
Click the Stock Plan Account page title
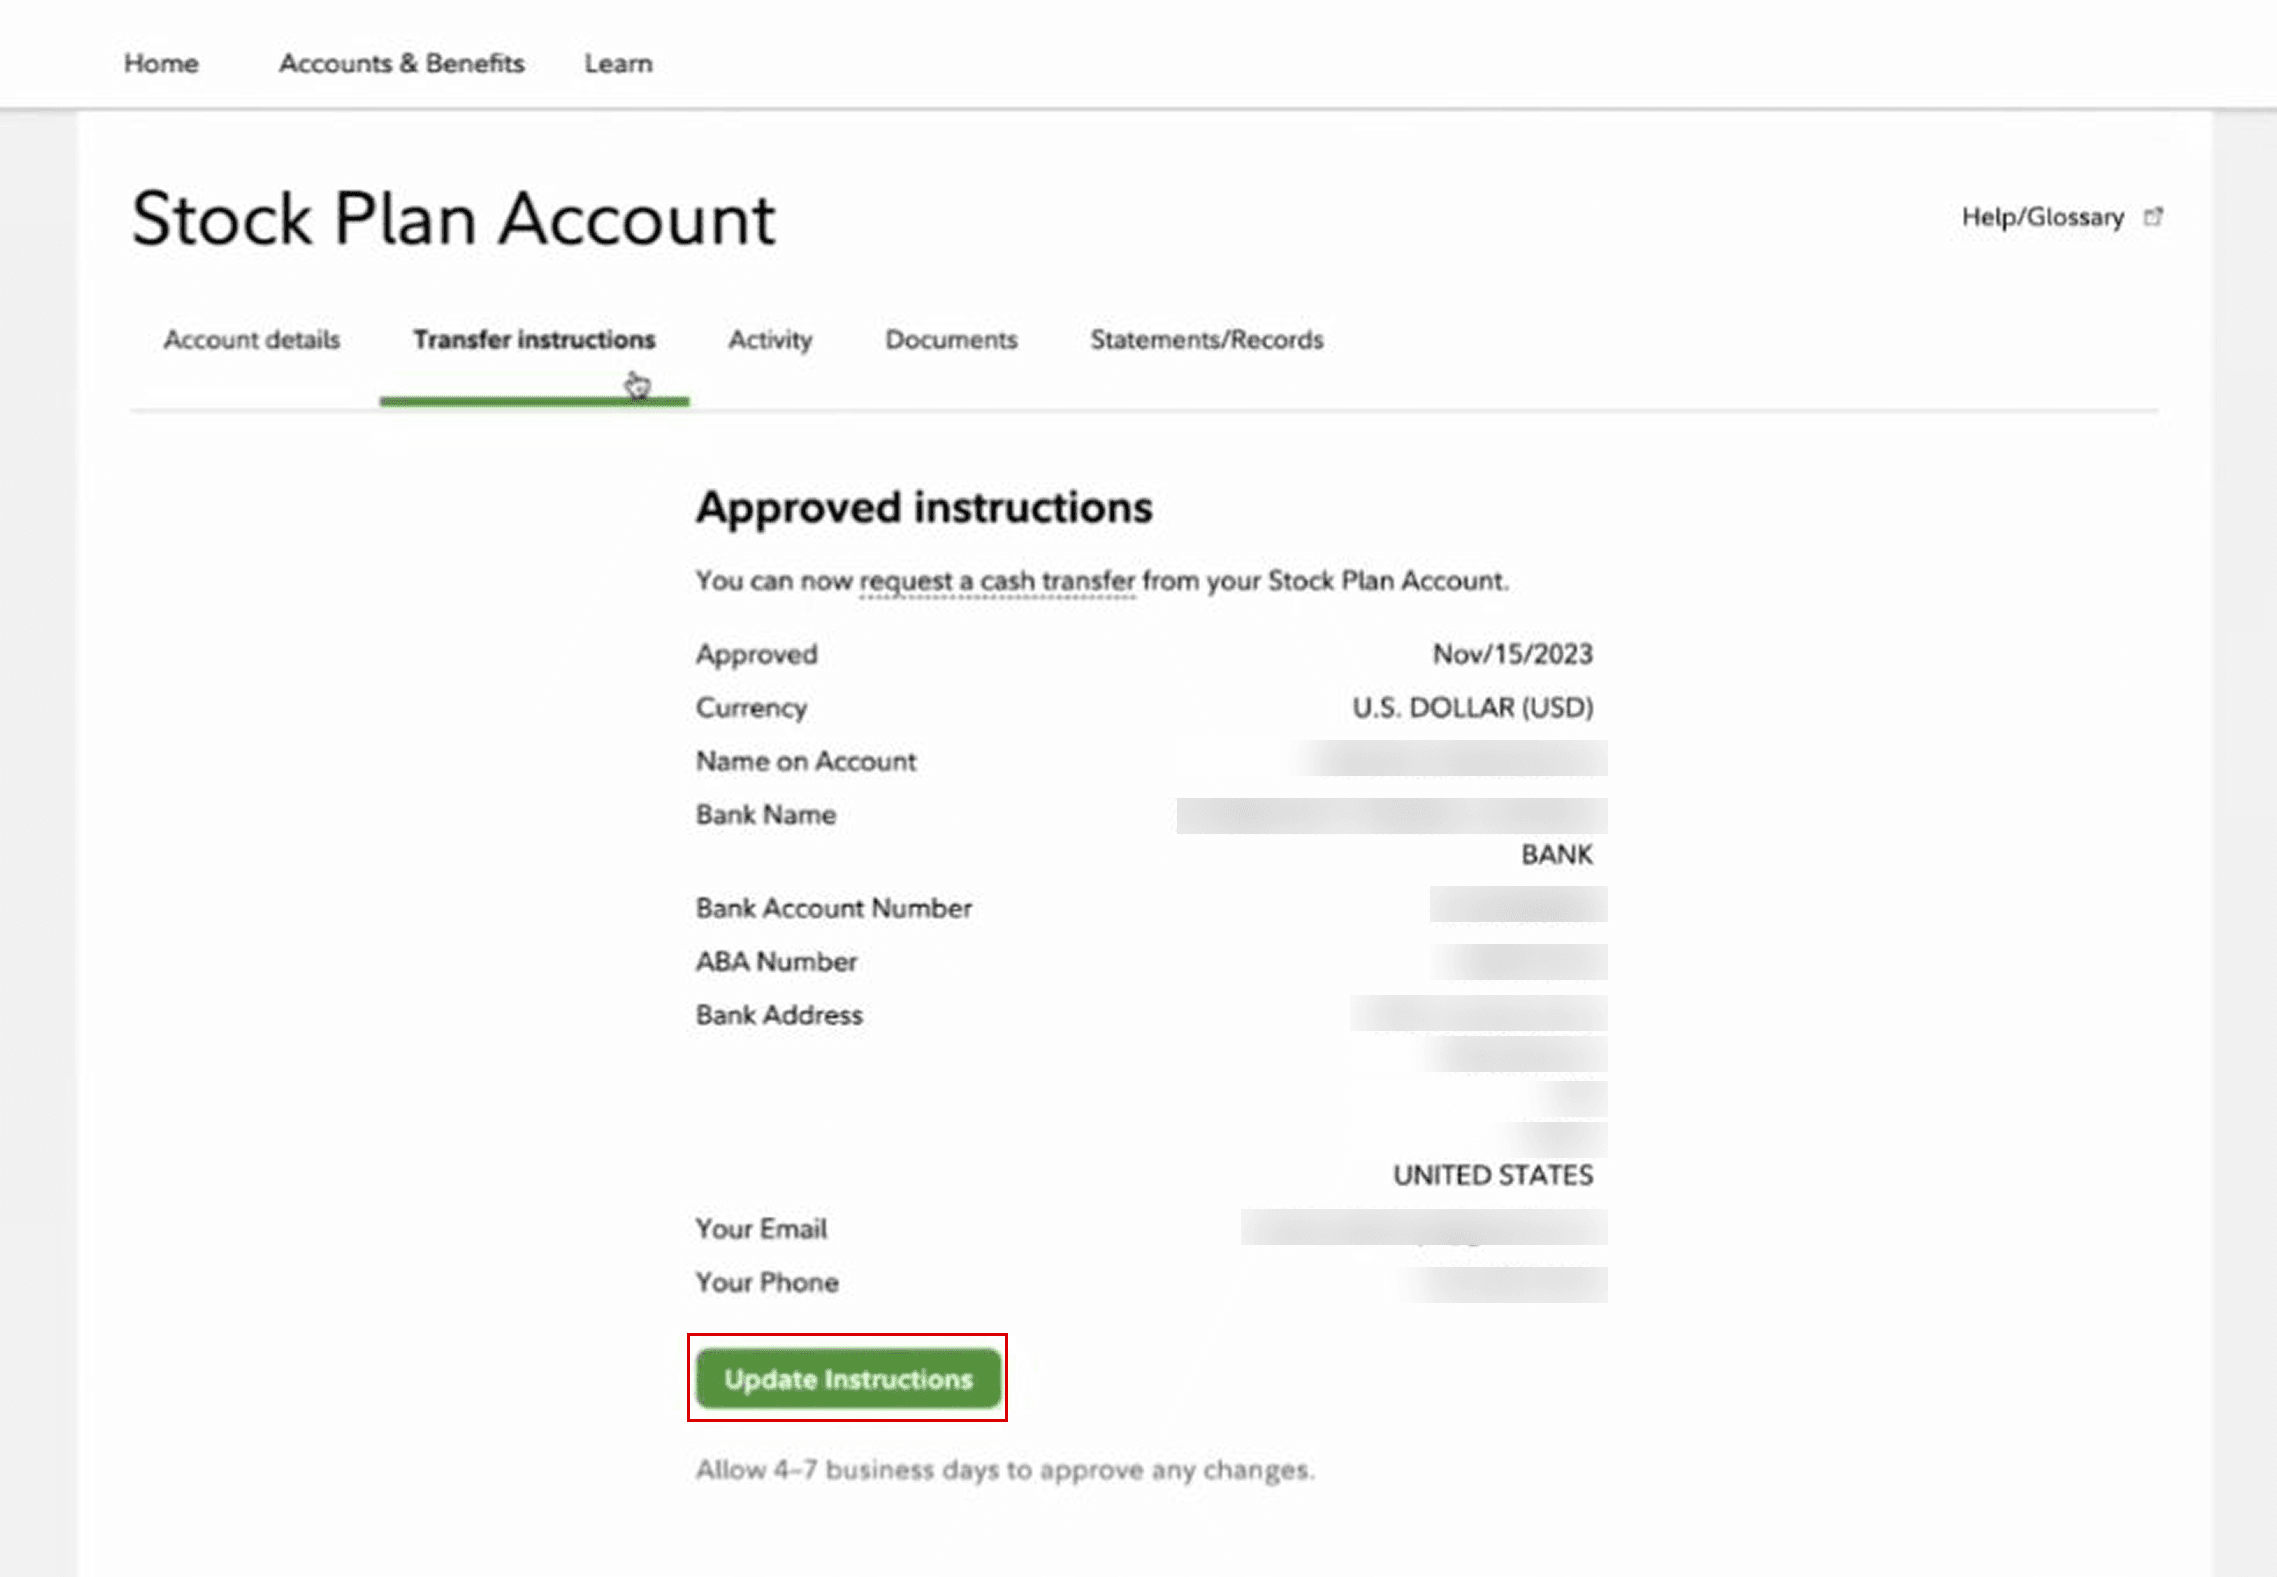tap(453, 219)
